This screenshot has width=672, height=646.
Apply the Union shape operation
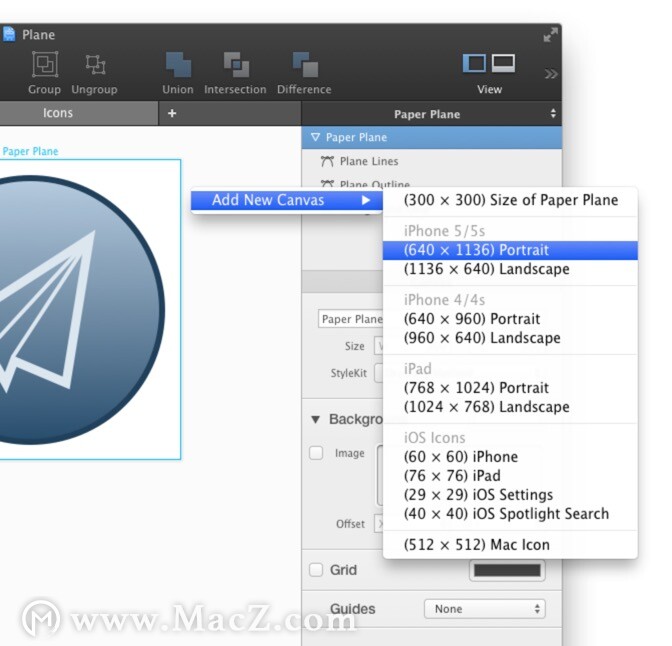178,64
